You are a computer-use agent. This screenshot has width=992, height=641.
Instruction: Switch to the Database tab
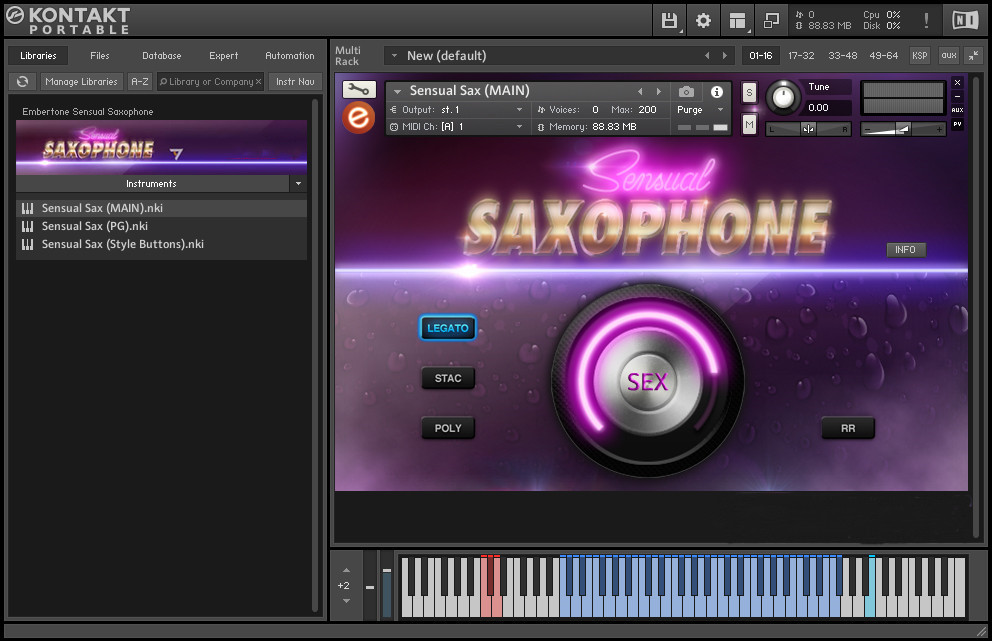pos(161,56)
